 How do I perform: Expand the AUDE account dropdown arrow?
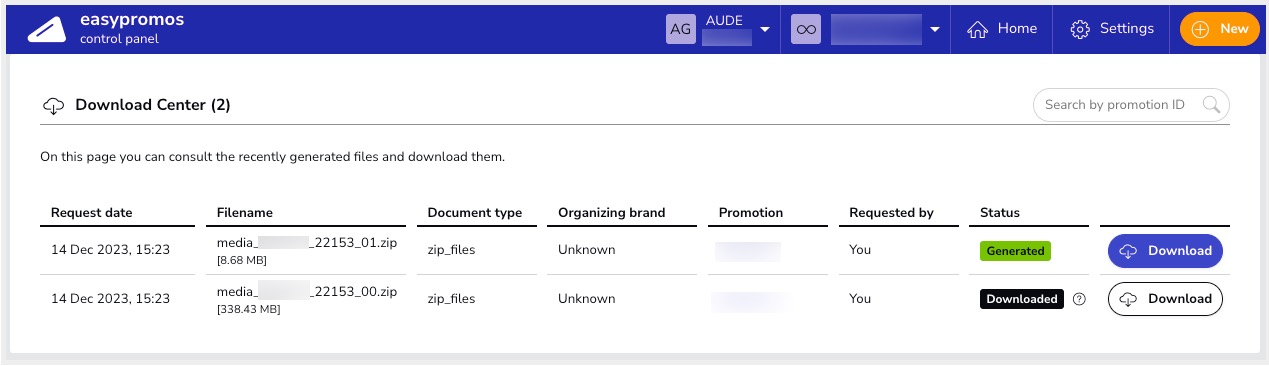pos(765,30)
